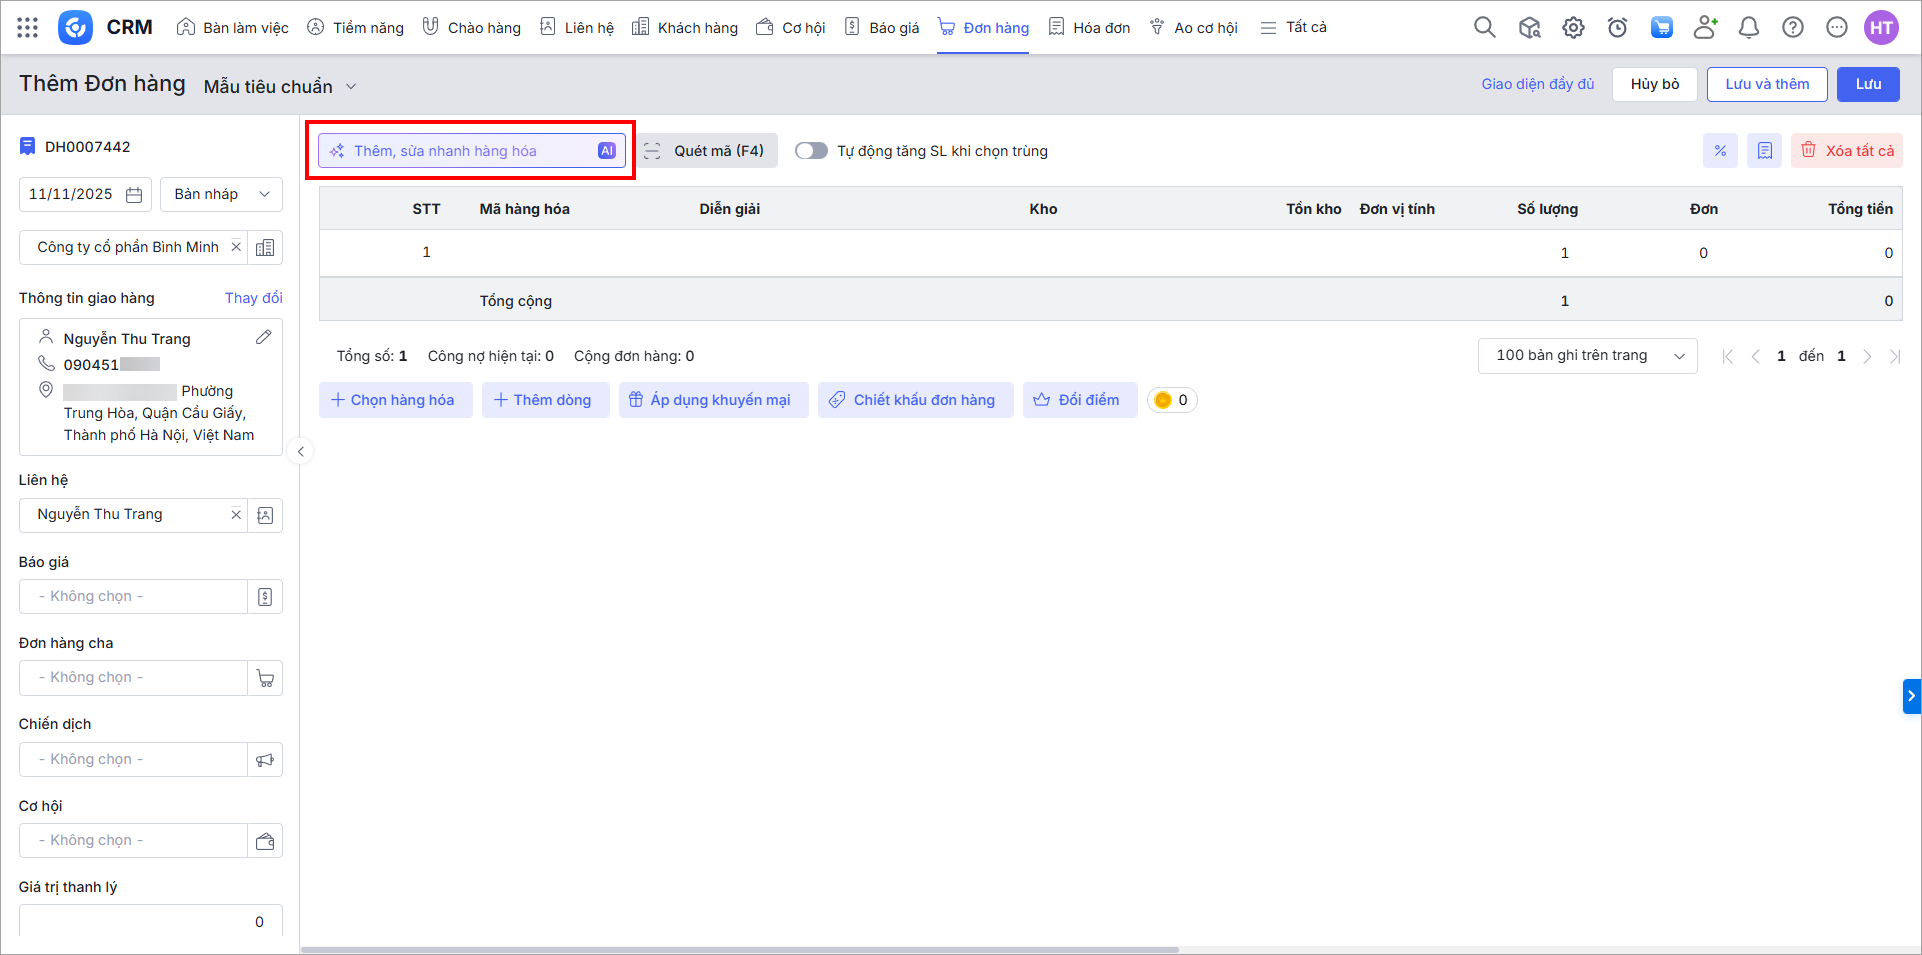
Task: Click the Lưu button
Action: (x=1867, y=84)
